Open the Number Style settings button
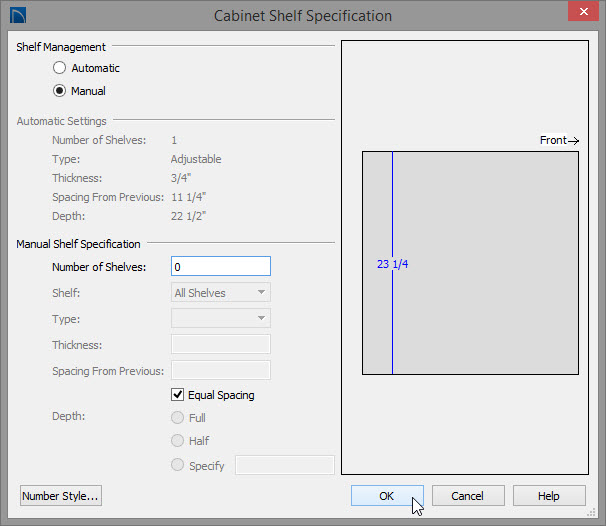This screenshot has width=606, height=526. (x=61, y=496)
